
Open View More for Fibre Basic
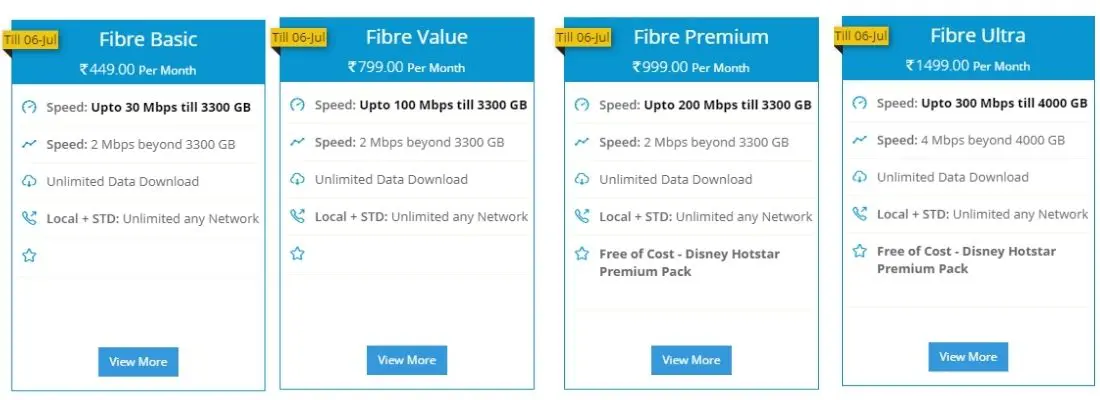[x=138, y=361]
